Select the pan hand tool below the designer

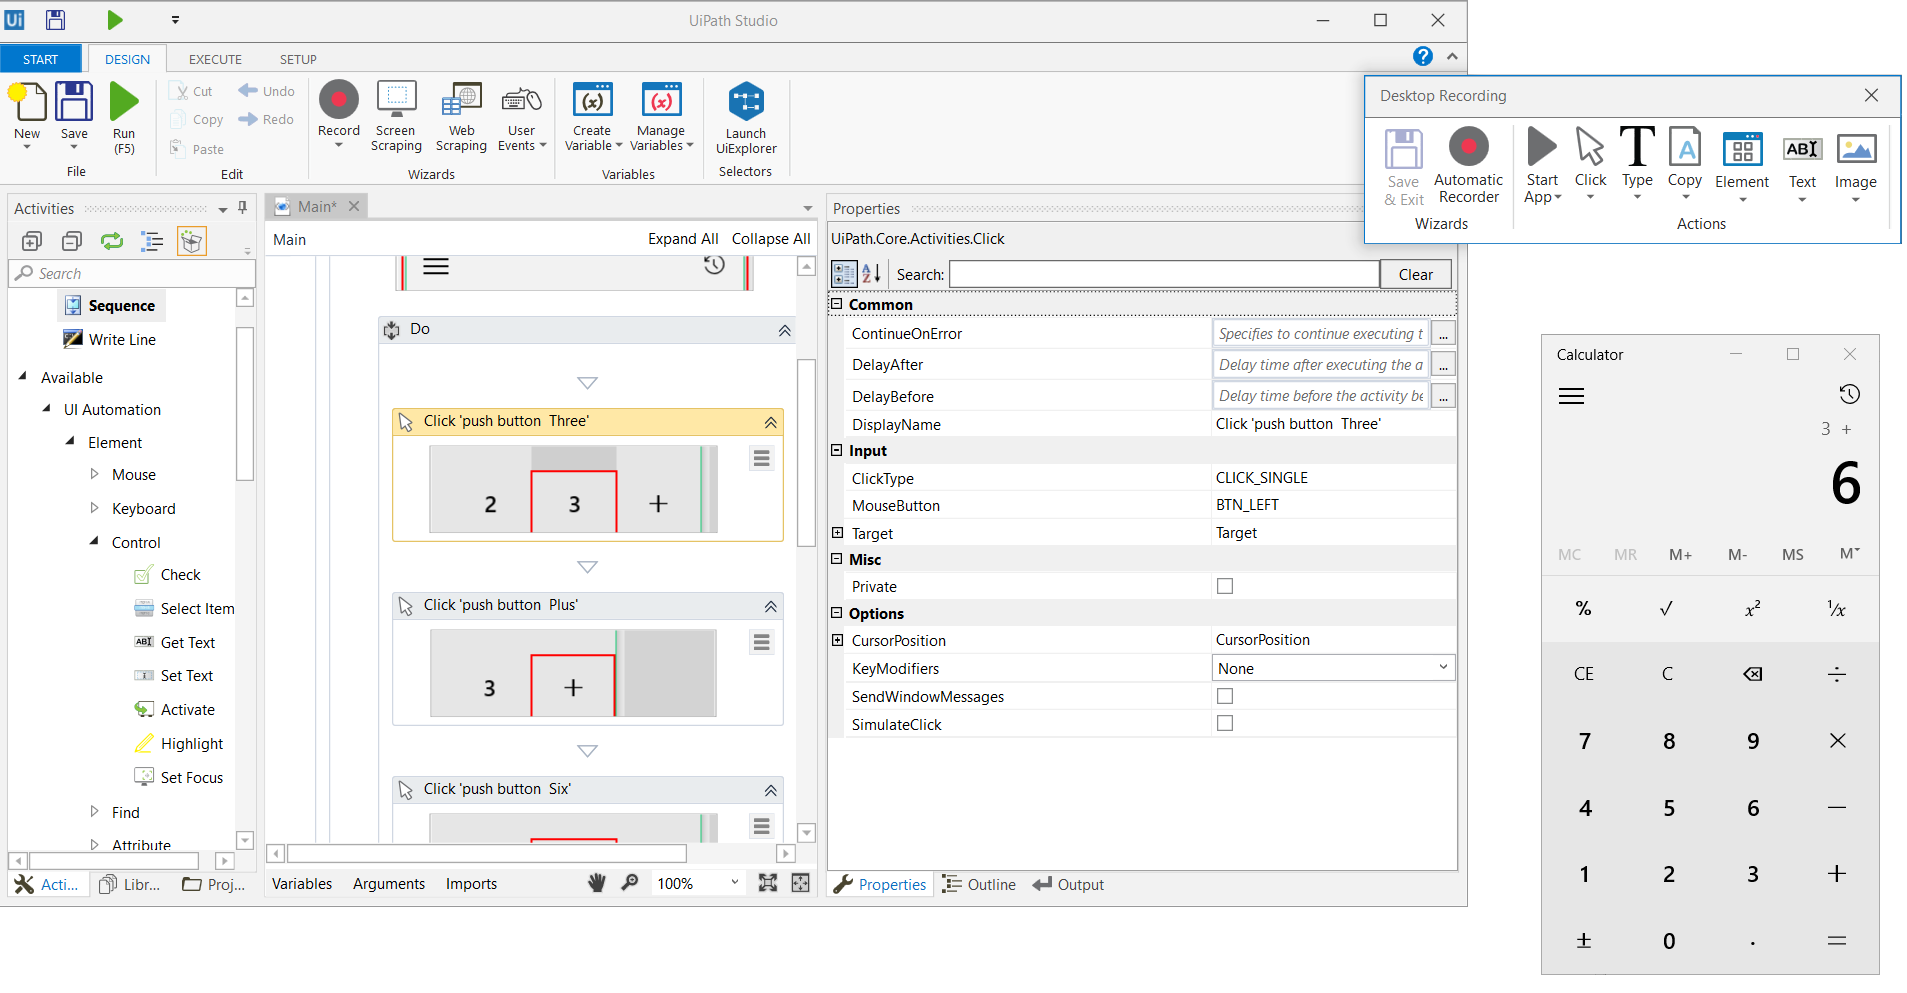[597, 883]
